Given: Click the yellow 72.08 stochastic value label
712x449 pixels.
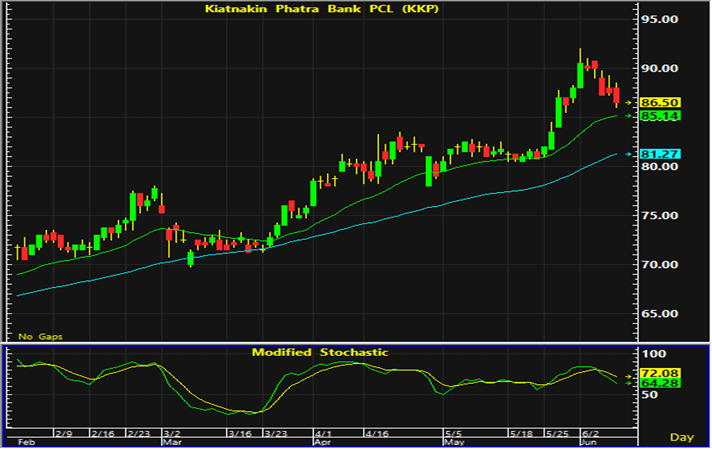Looking at the screenshot, I should pyautogui.click(x=660, y=374).
